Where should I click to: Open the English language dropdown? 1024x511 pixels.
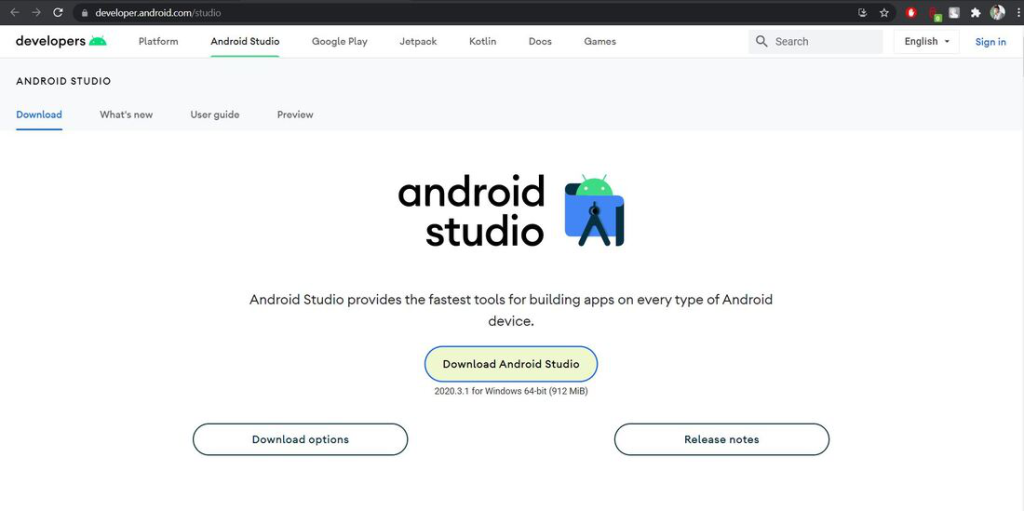coord(926,41)
